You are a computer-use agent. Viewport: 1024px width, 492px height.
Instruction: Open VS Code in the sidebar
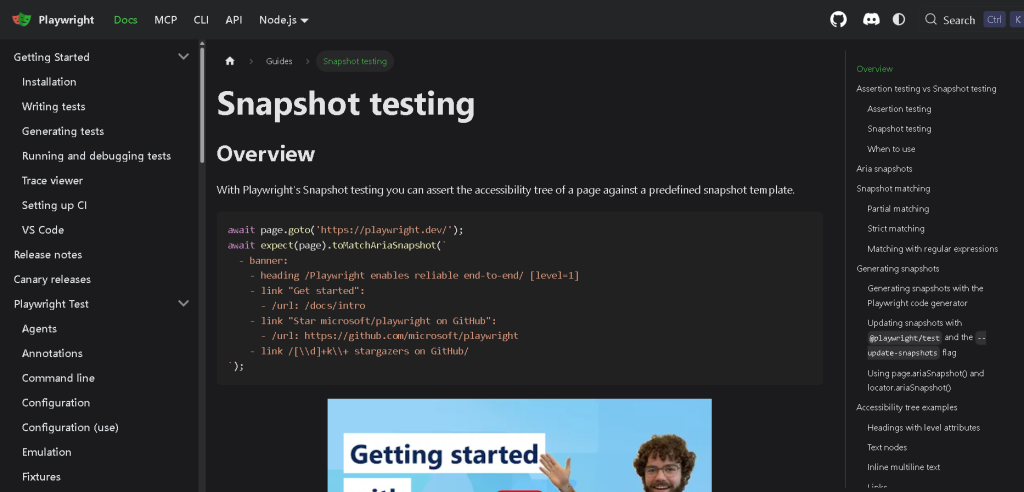pos(42,230)
